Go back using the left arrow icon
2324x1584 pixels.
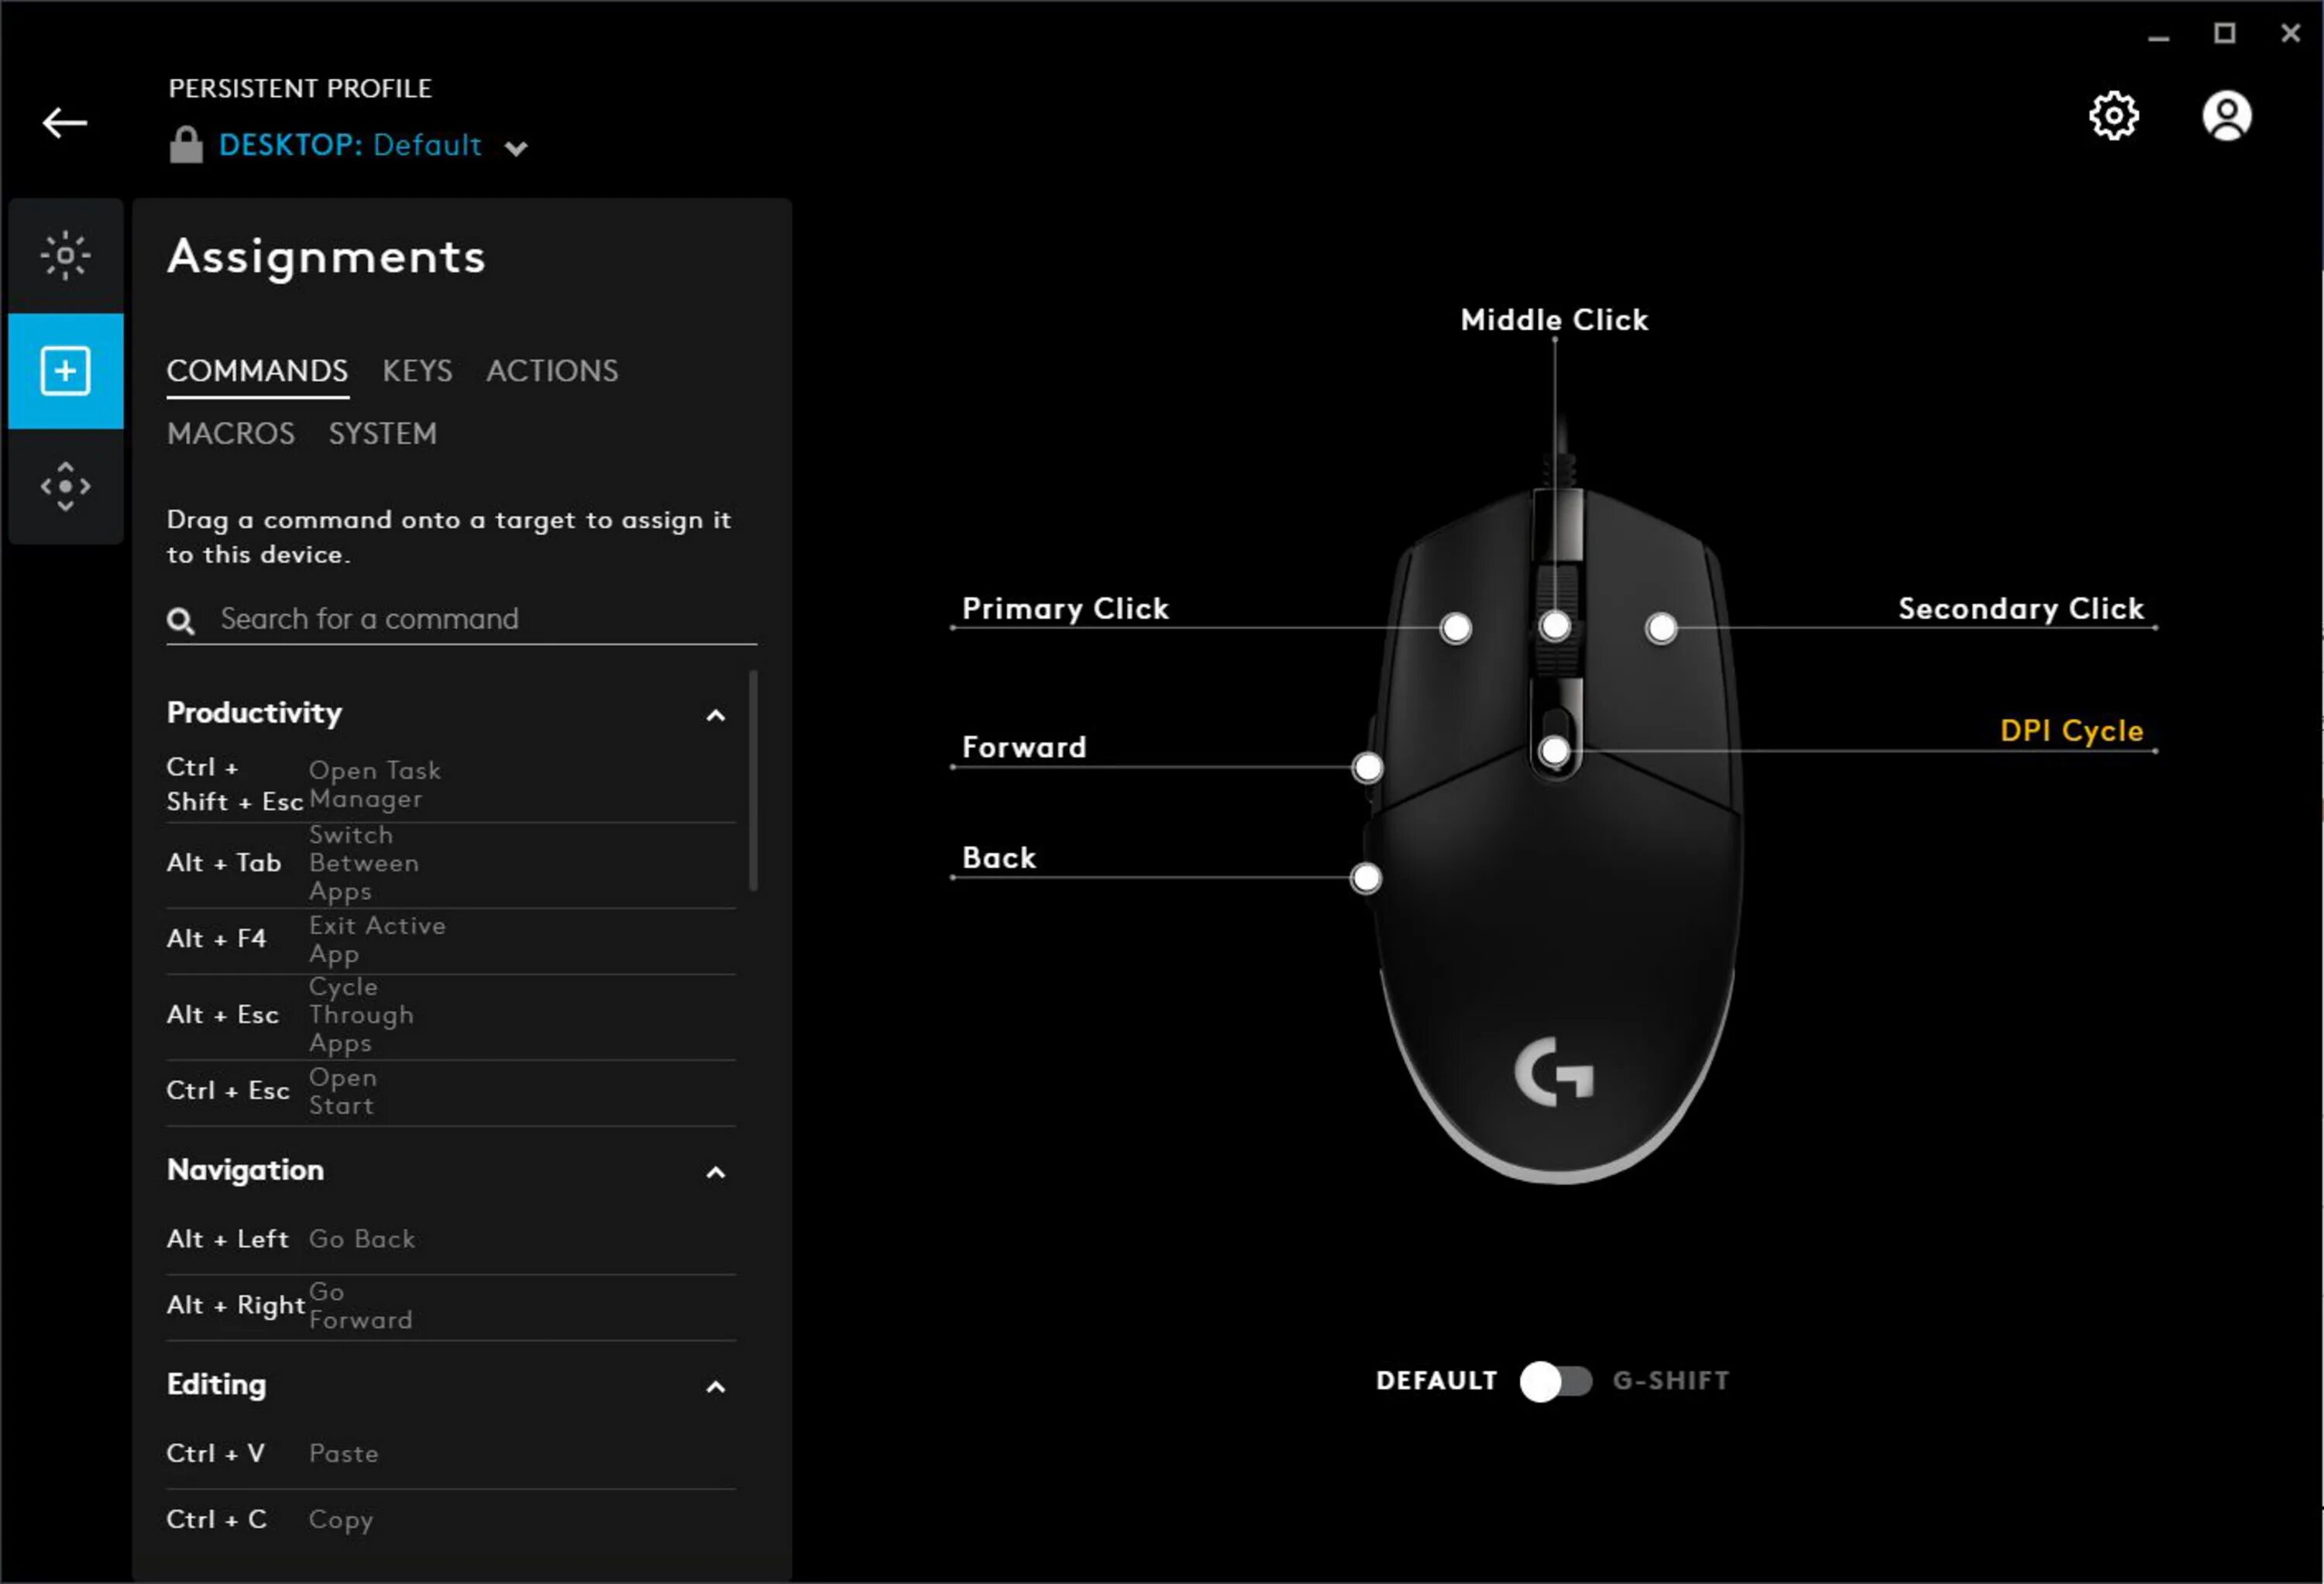coord(65,123)
